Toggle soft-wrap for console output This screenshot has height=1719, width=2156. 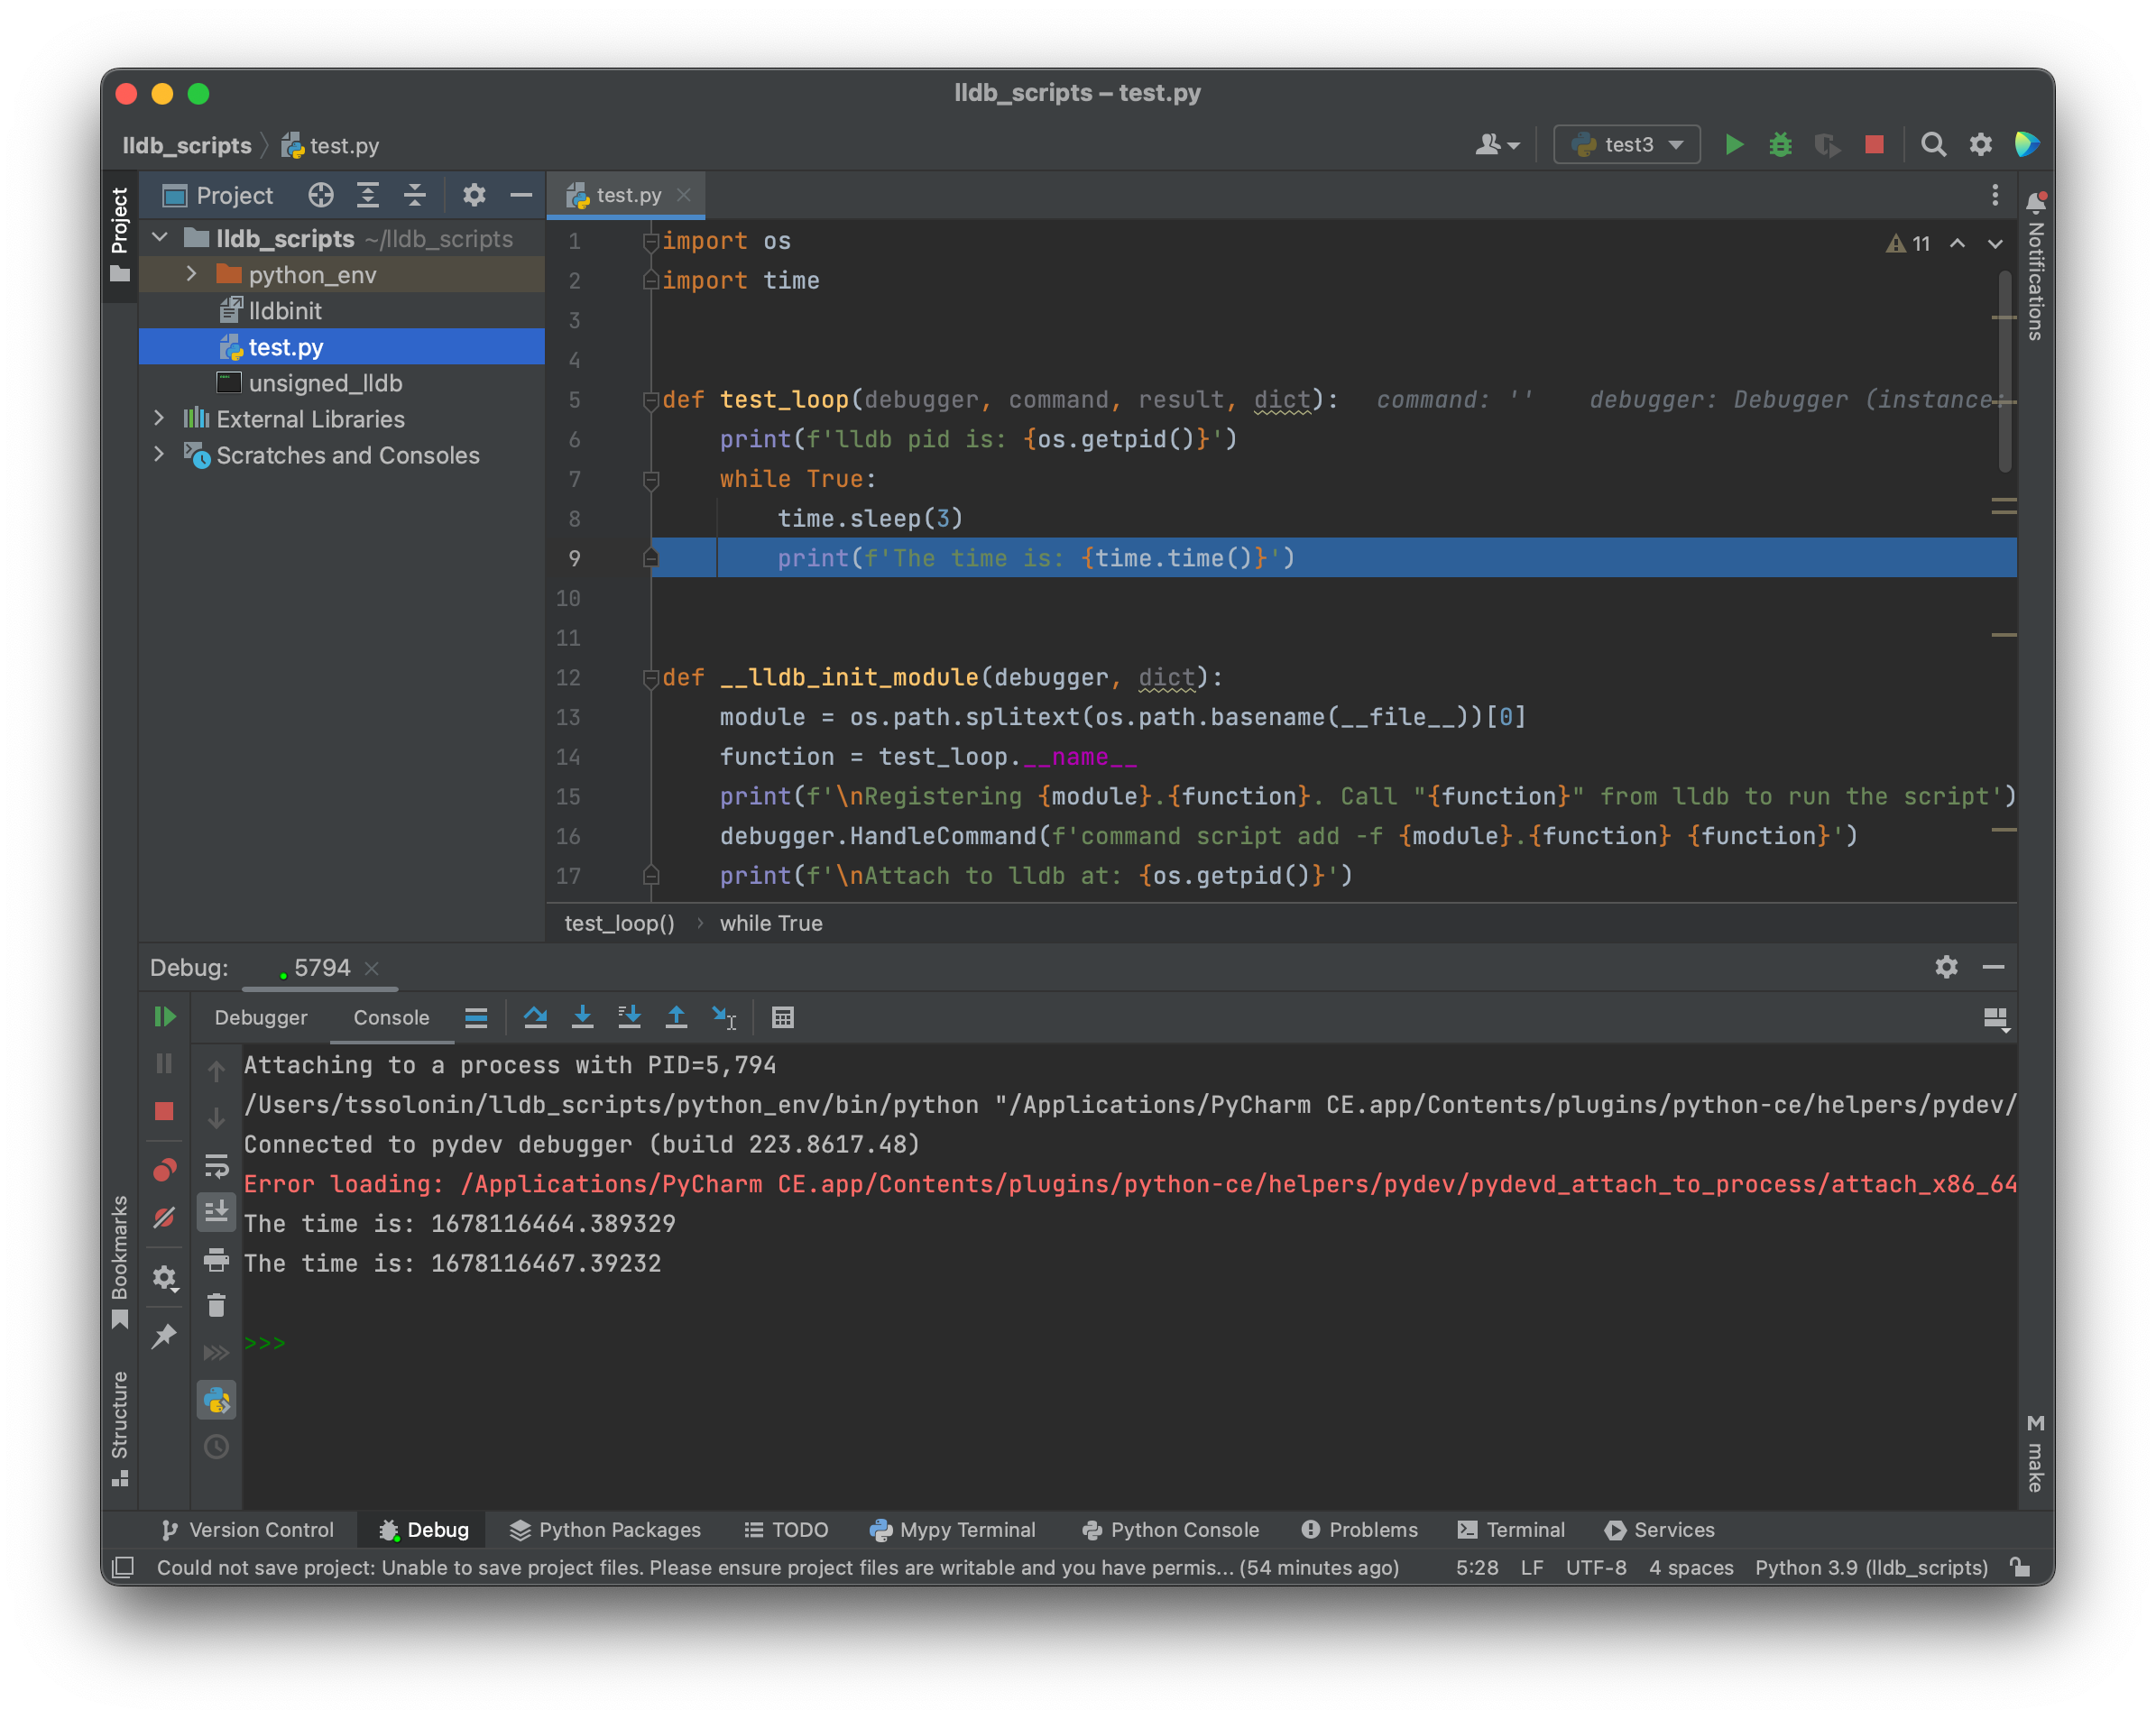point(217,1168)
